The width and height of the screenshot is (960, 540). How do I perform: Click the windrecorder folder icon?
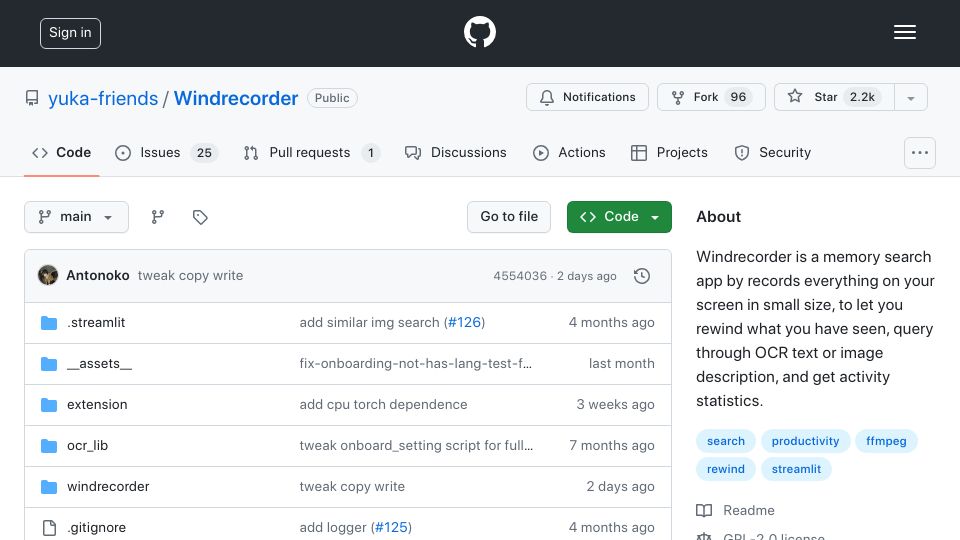tap(49, 487)
